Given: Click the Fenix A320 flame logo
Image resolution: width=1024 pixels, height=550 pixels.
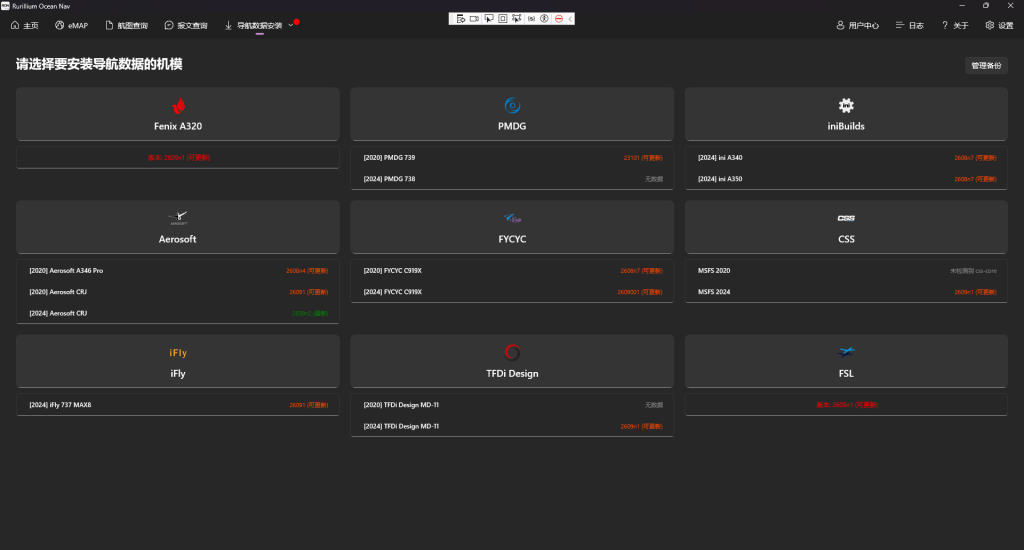Looking at the screenshot, I should tap(178, 105).
